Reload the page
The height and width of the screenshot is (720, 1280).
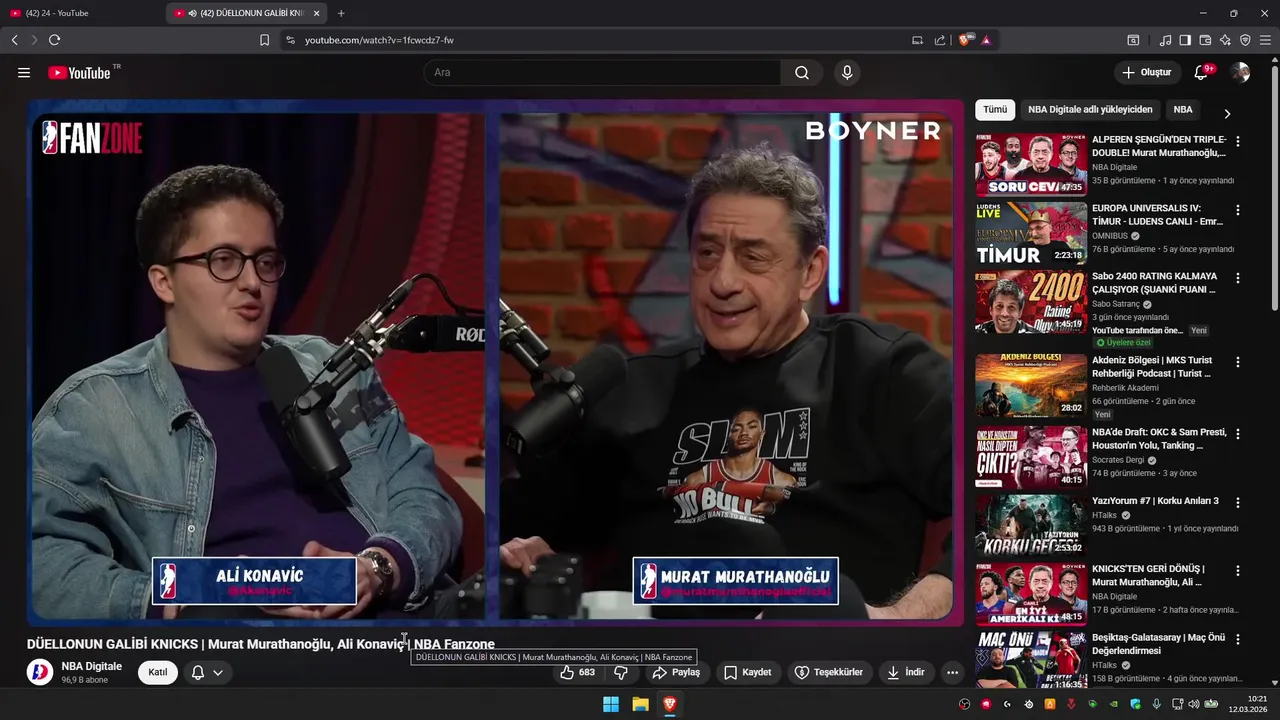tap(54, 40)
